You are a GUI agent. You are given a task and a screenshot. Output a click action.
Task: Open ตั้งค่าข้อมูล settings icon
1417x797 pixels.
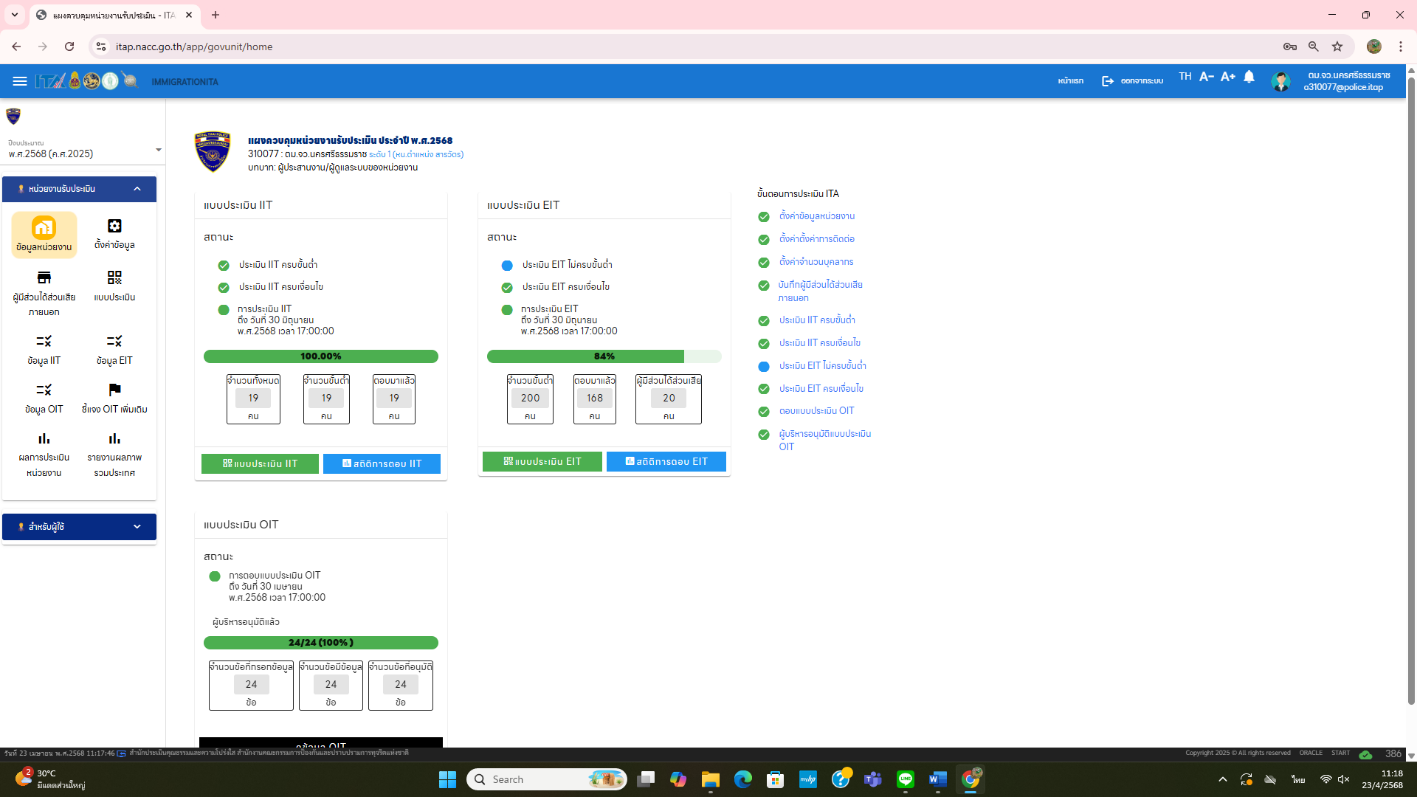(x=115, y=226)
